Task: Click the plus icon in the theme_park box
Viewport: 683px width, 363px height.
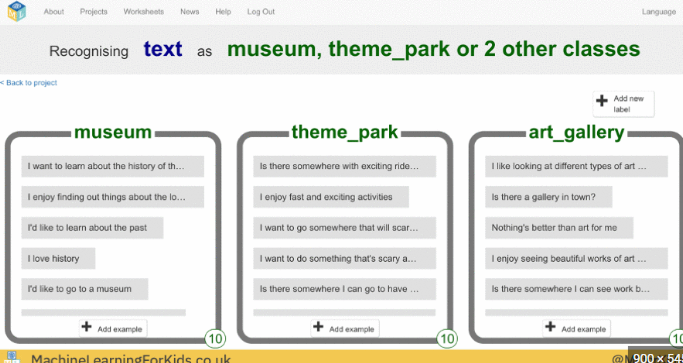Action: click(318, 326)
